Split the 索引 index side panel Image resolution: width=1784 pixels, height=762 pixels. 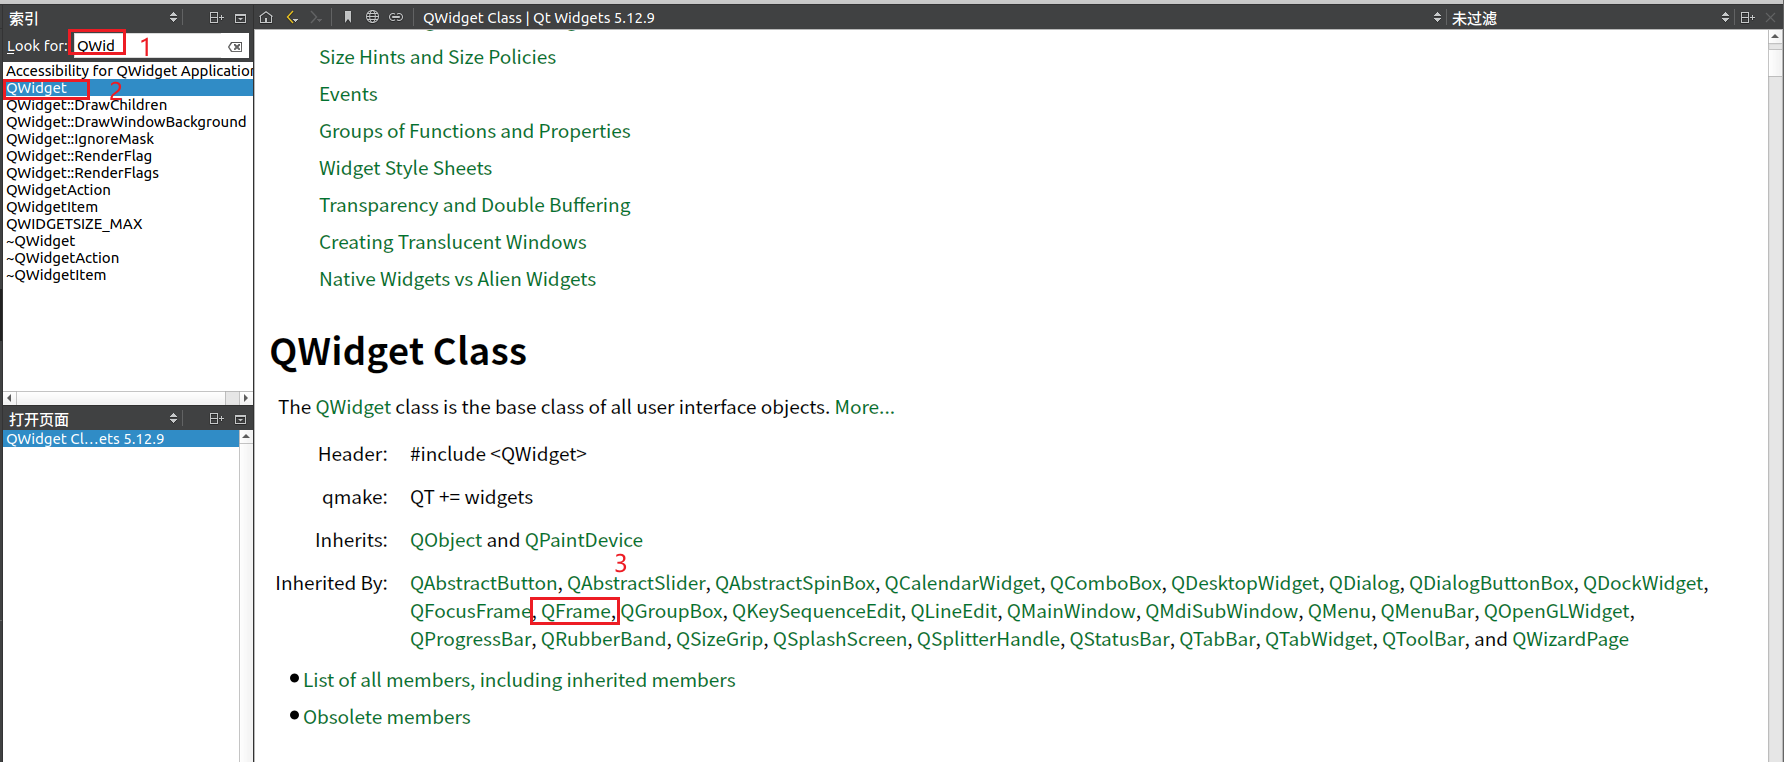(216, 18)
